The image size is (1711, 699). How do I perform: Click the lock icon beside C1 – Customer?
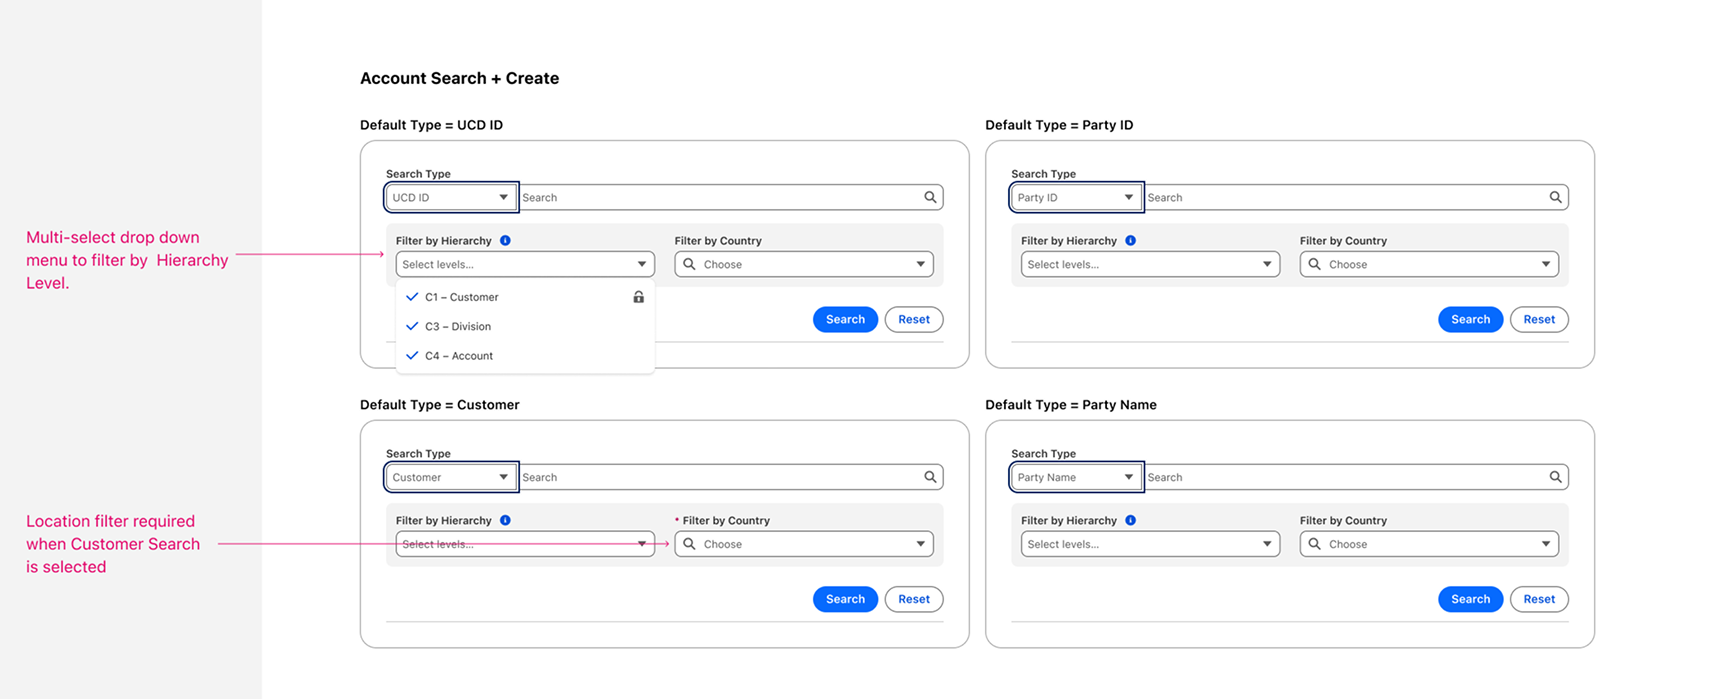point(638,297)
